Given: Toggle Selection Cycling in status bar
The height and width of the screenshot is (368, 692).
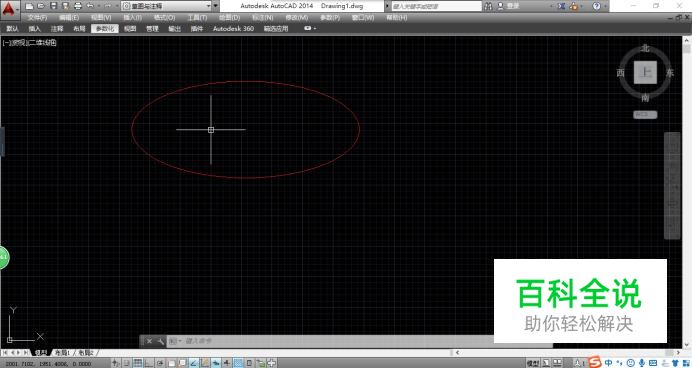Looking at the screenshot, I should pos(260,363).
